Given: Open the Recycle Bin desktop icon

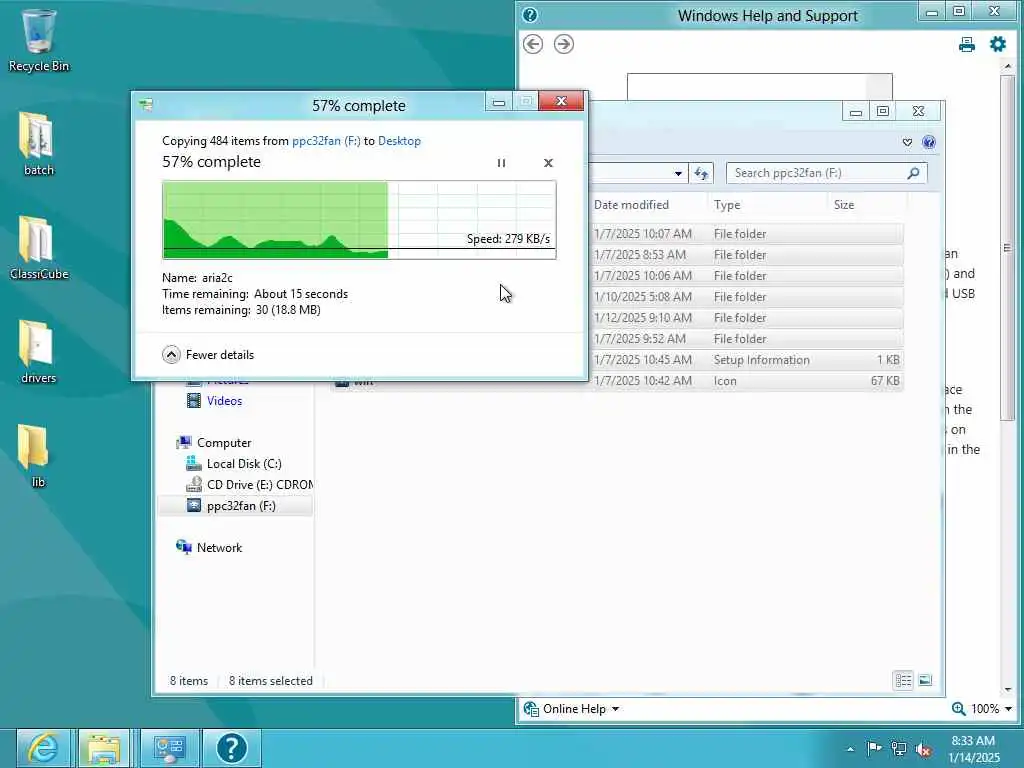Looking at the screenshot, I should [39, 40].
